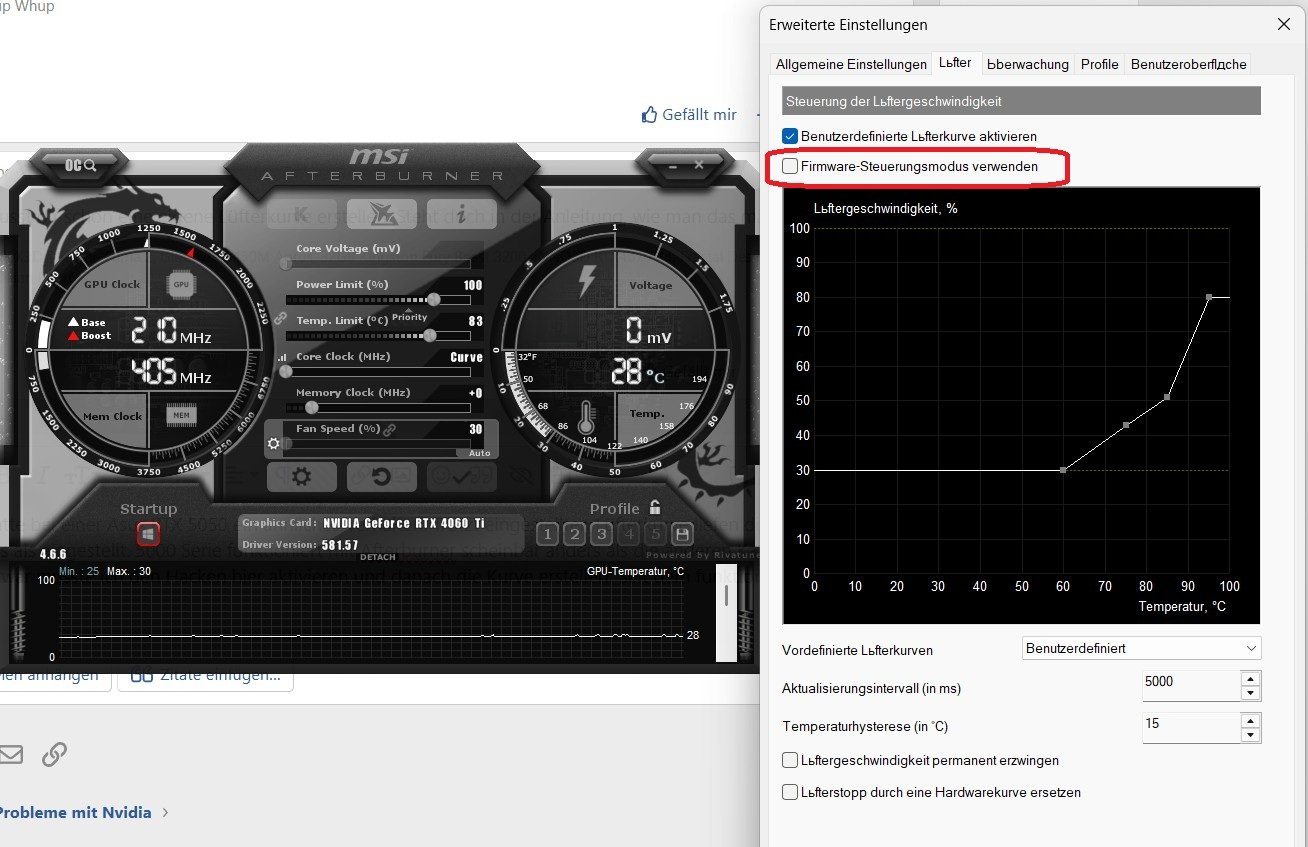Click the MEM chip icon in clock gauge
This screenshot has width=1308, height=847.
pyautogui.click(x=181, y=415)
